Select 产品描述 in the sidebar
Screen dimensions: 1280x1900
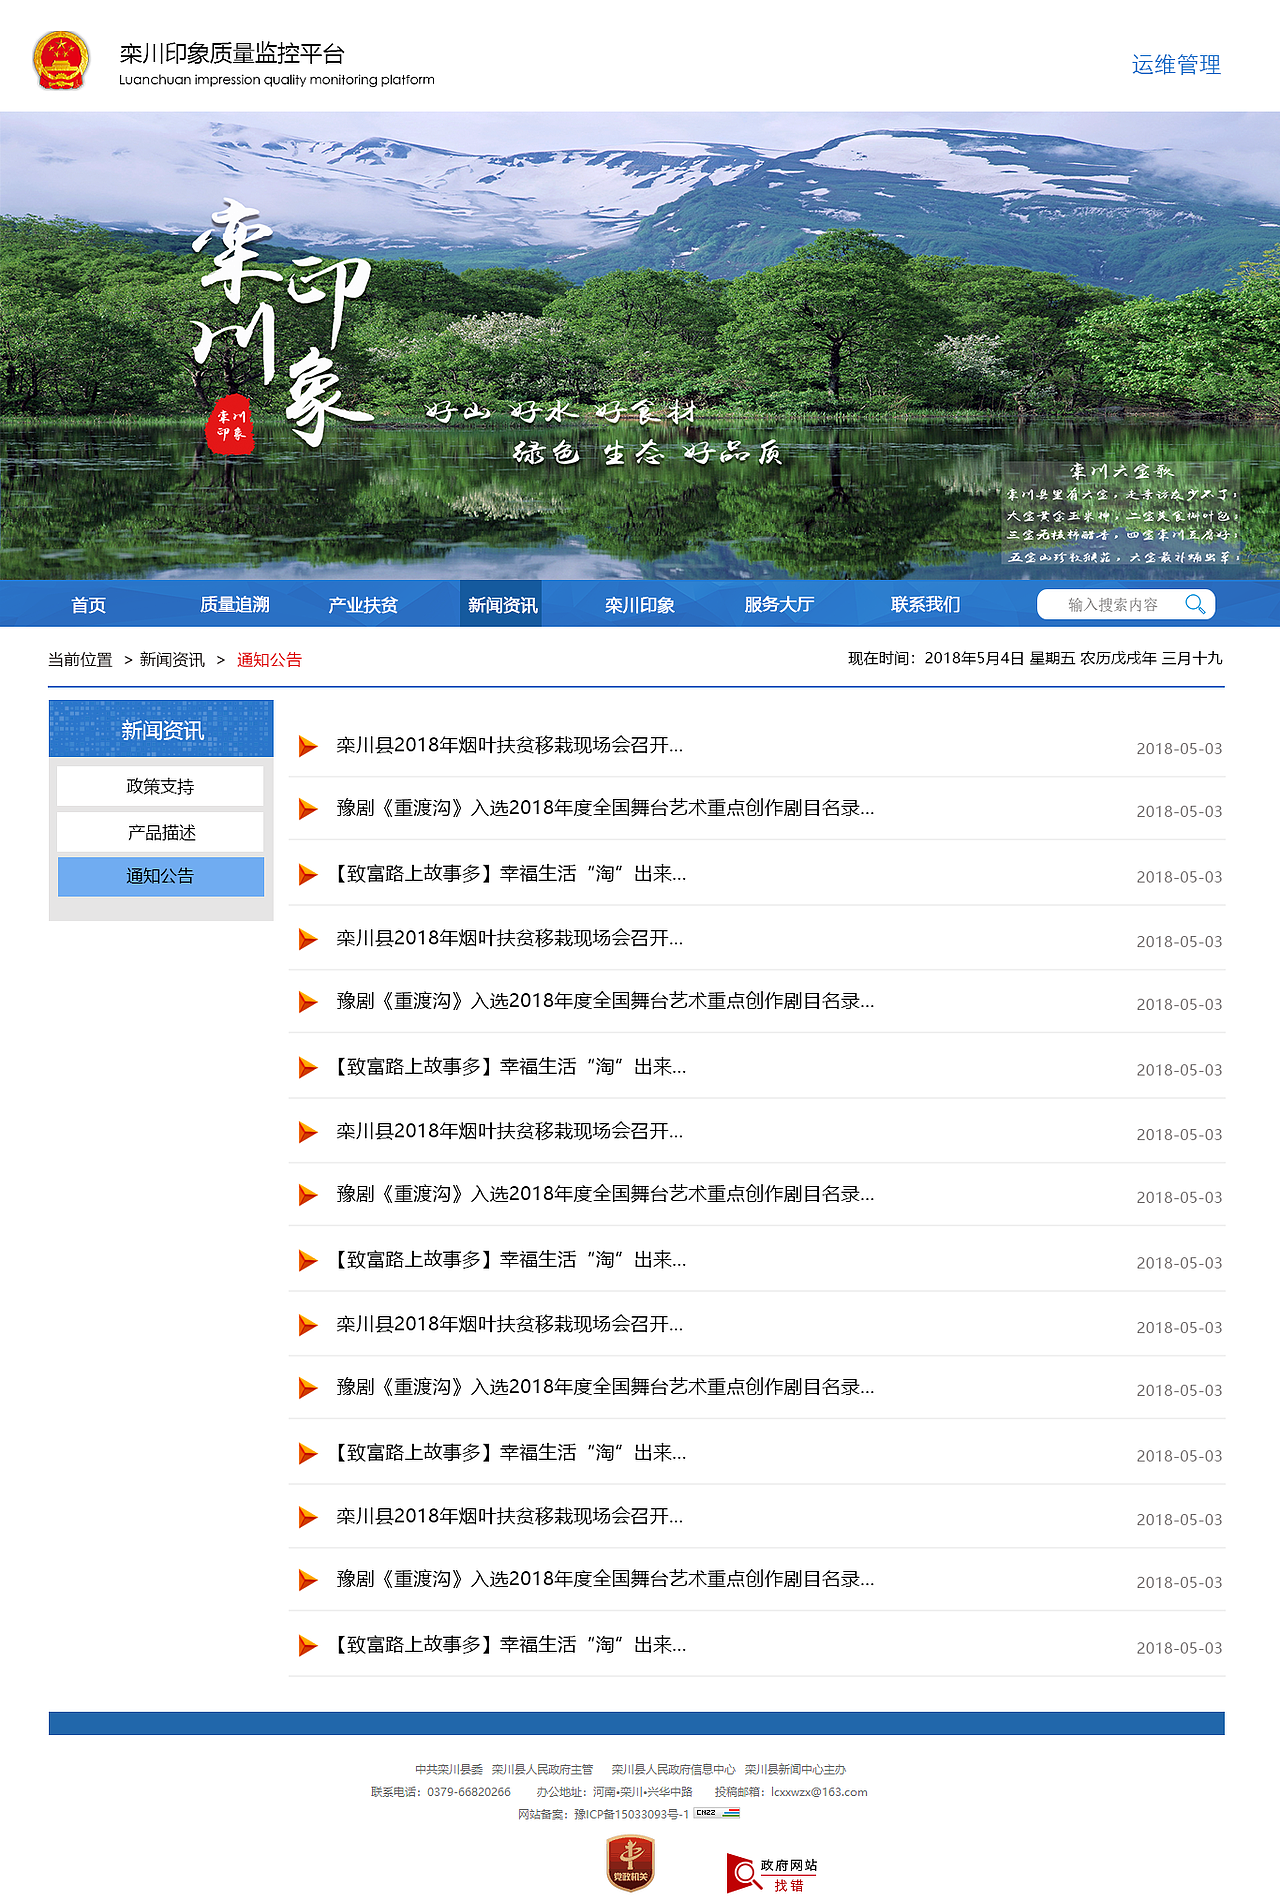tap(160, 832)
